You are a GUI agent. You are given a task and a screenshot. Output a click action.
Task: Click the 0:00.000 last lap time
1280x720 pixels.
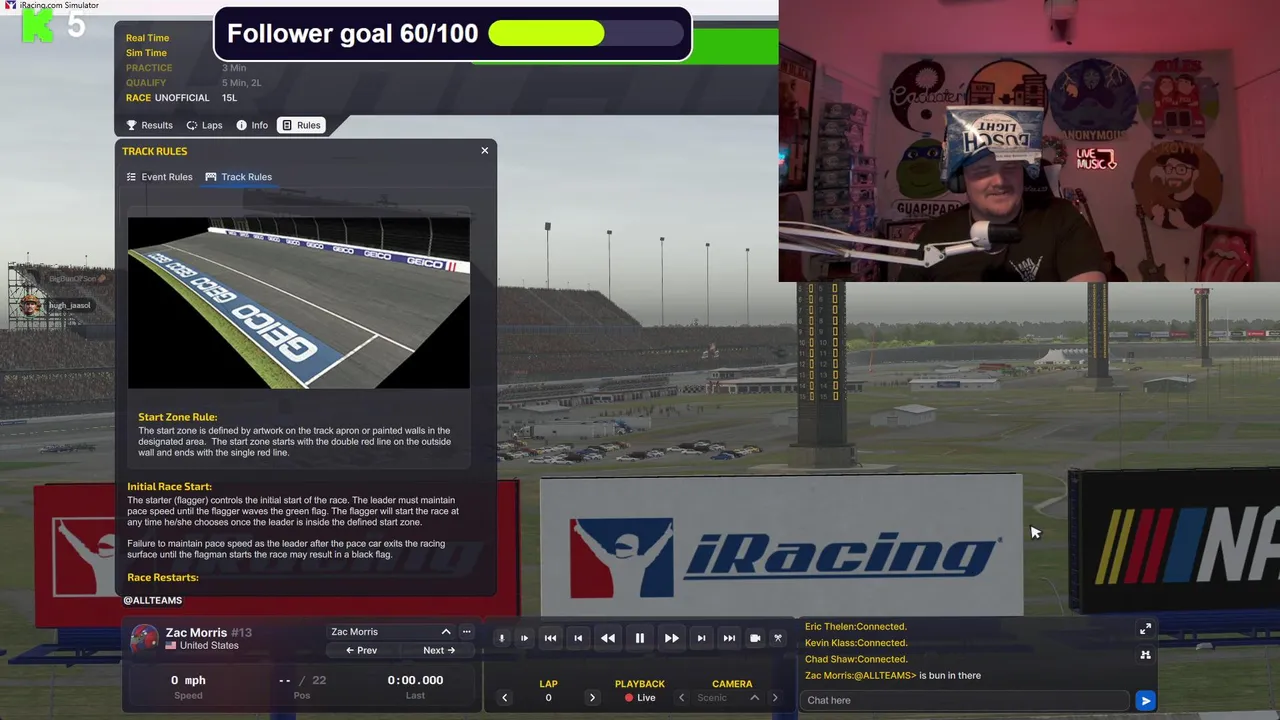tap(415, 680)
